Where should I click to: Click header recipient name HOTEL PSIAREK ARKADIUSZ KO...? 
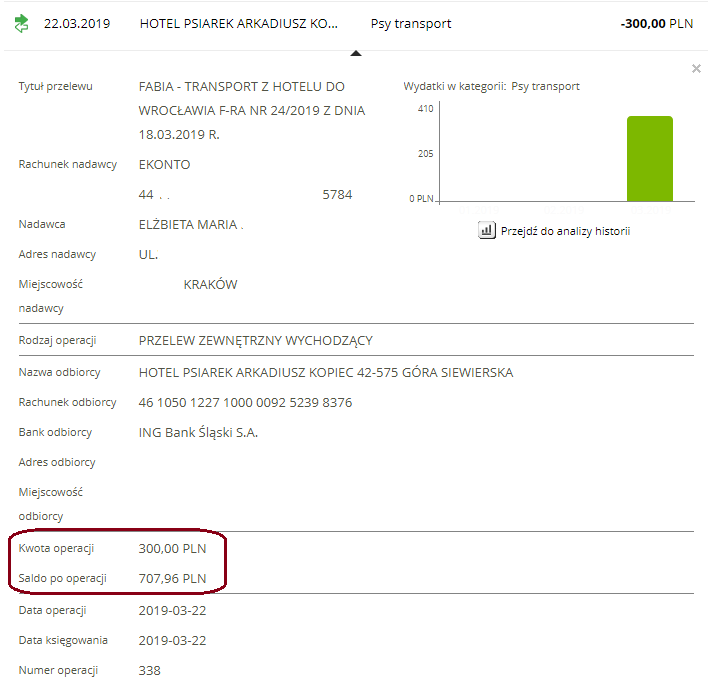(238, 23)
